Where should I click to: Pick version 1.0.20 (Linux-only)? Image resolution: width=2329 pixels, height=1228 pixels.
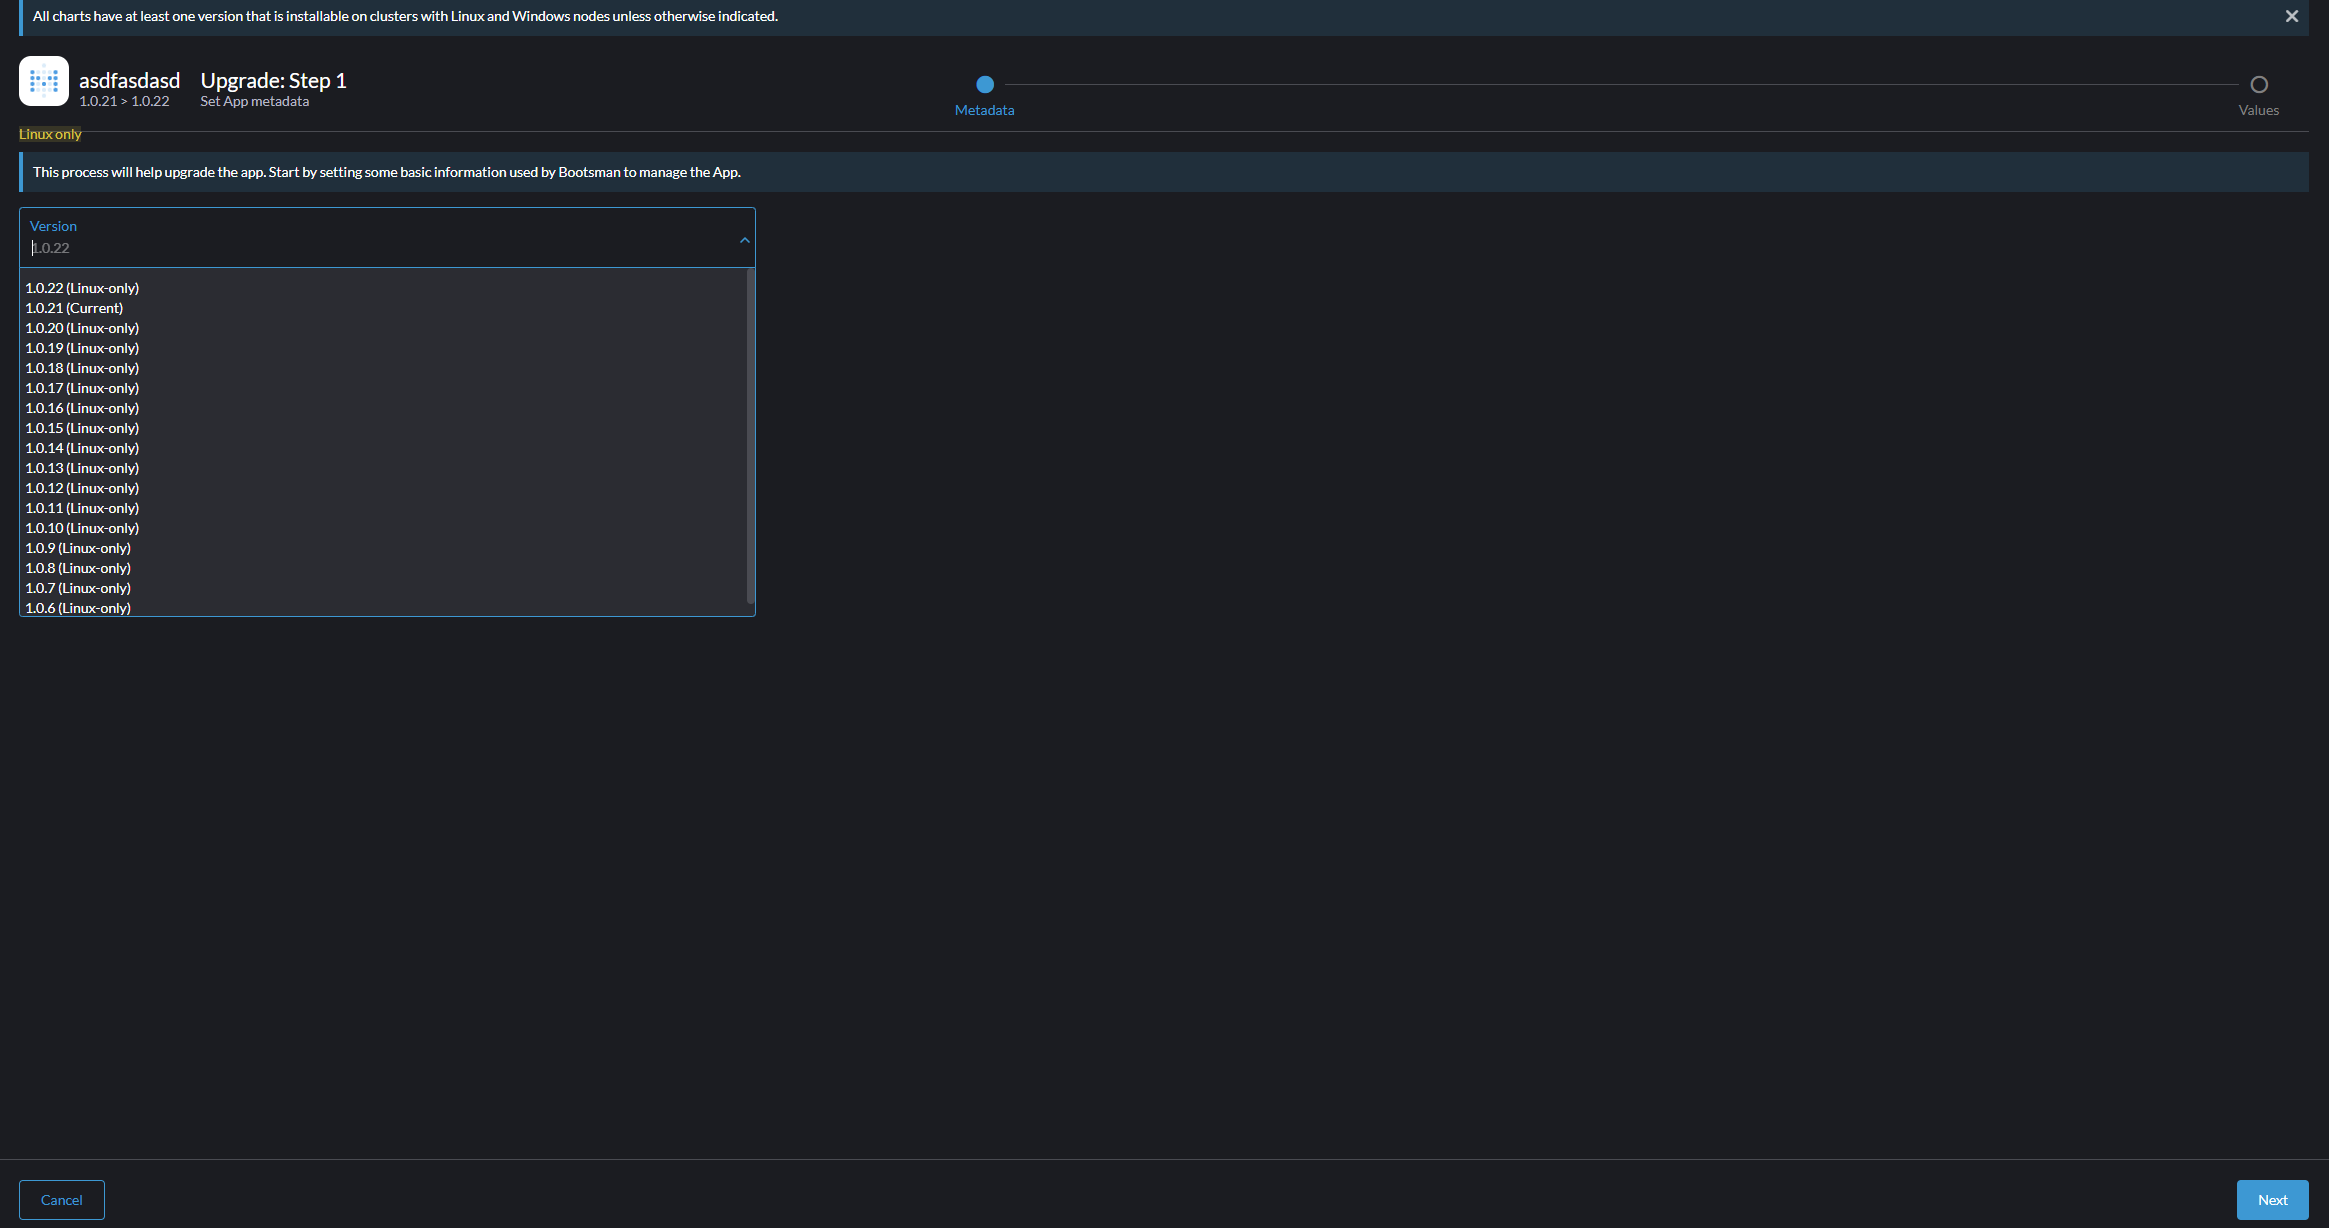click(x=82, y=328)
